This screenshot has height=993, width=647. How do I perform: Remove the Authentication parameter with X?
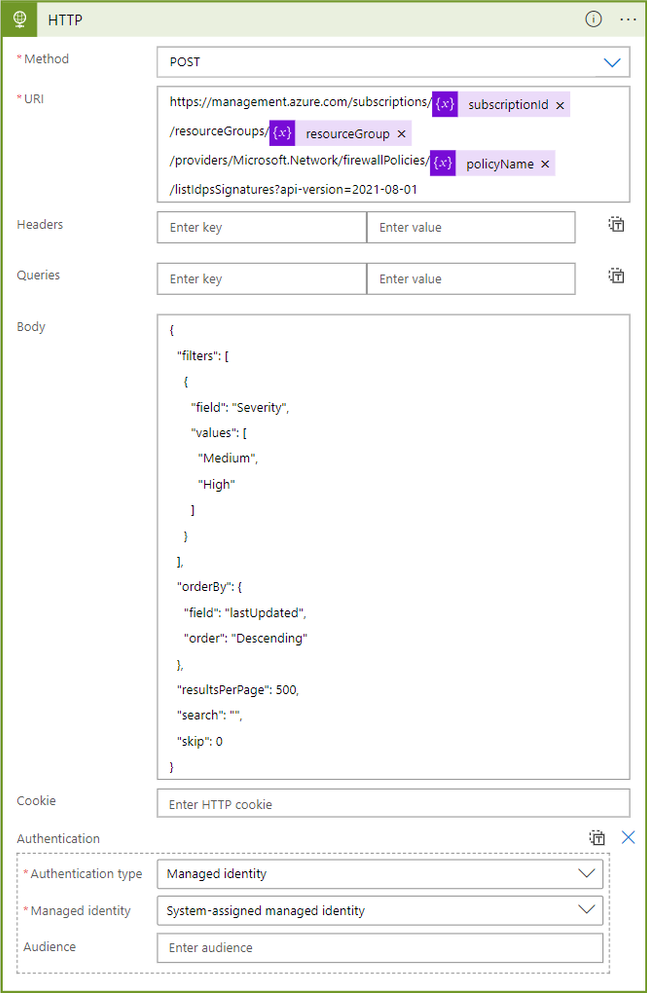[628, 837]
